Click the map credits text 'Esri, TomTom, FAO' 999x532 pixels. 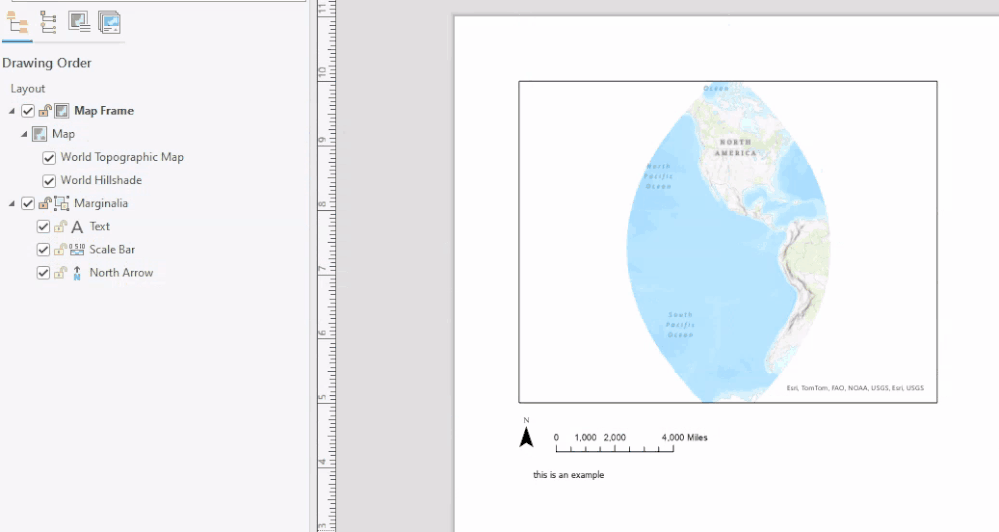click(x=855, y=387)
